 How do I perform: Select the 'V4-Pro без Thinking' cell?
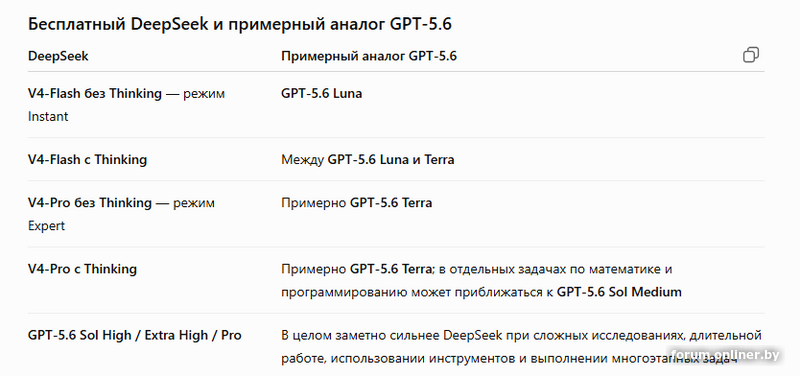[121, 214]
